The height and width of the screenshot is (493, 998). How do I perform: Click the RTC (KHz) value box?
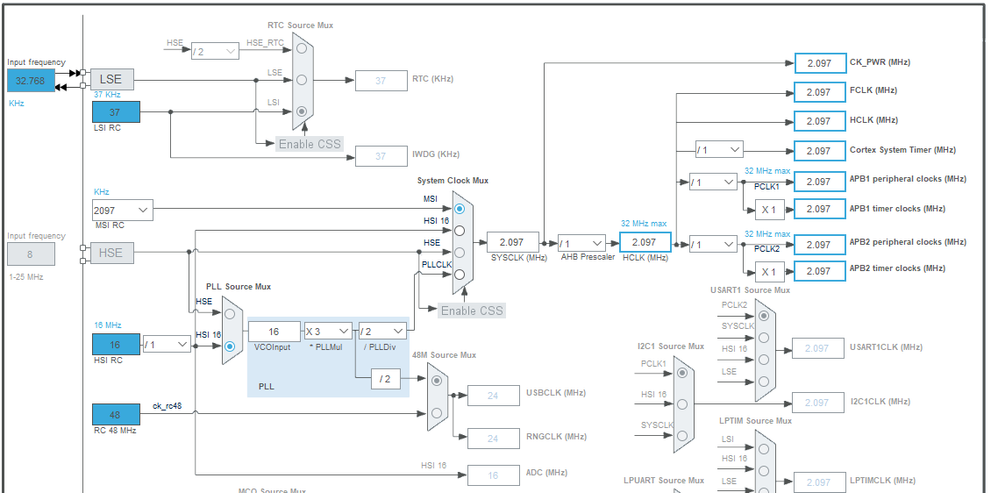(381, 81)
